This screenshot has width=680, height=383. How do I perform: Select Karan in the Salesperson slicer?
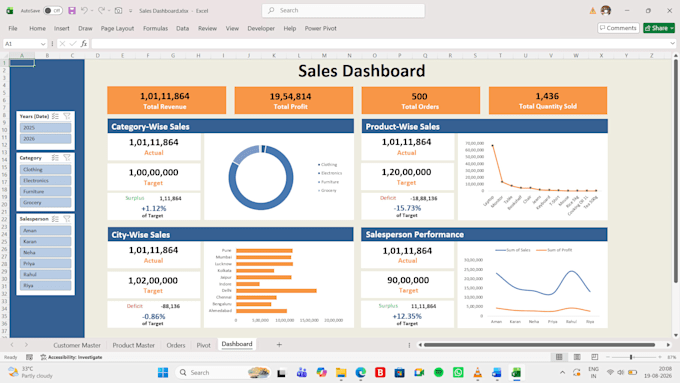(45, 242)
